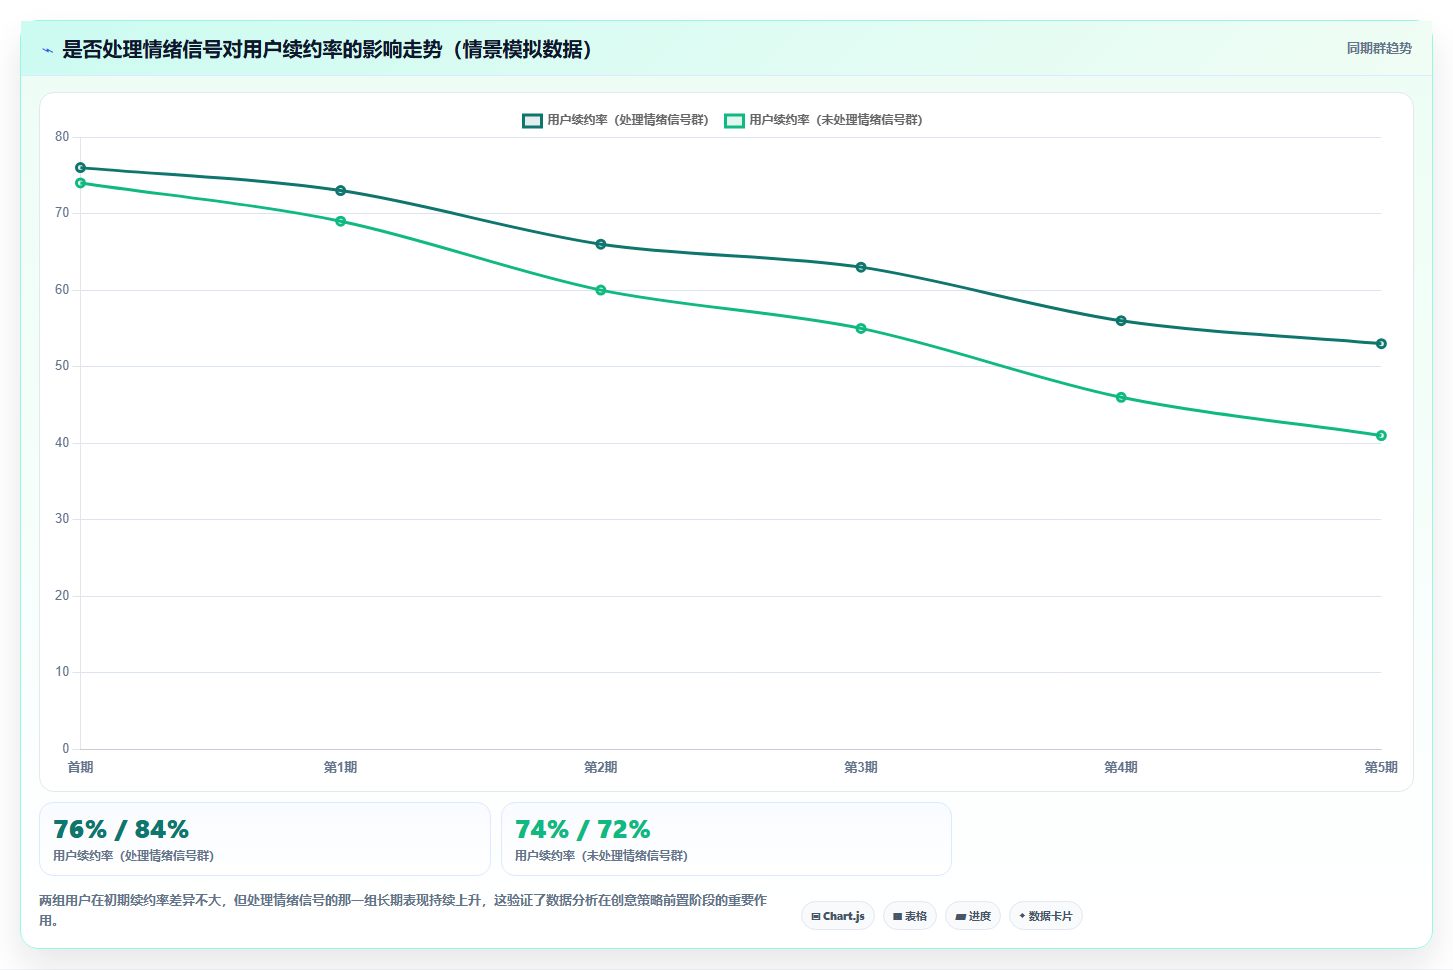The image size is (1453, 970).
Task: Select the light green data point at 第4期
Action: (1121, 397)
